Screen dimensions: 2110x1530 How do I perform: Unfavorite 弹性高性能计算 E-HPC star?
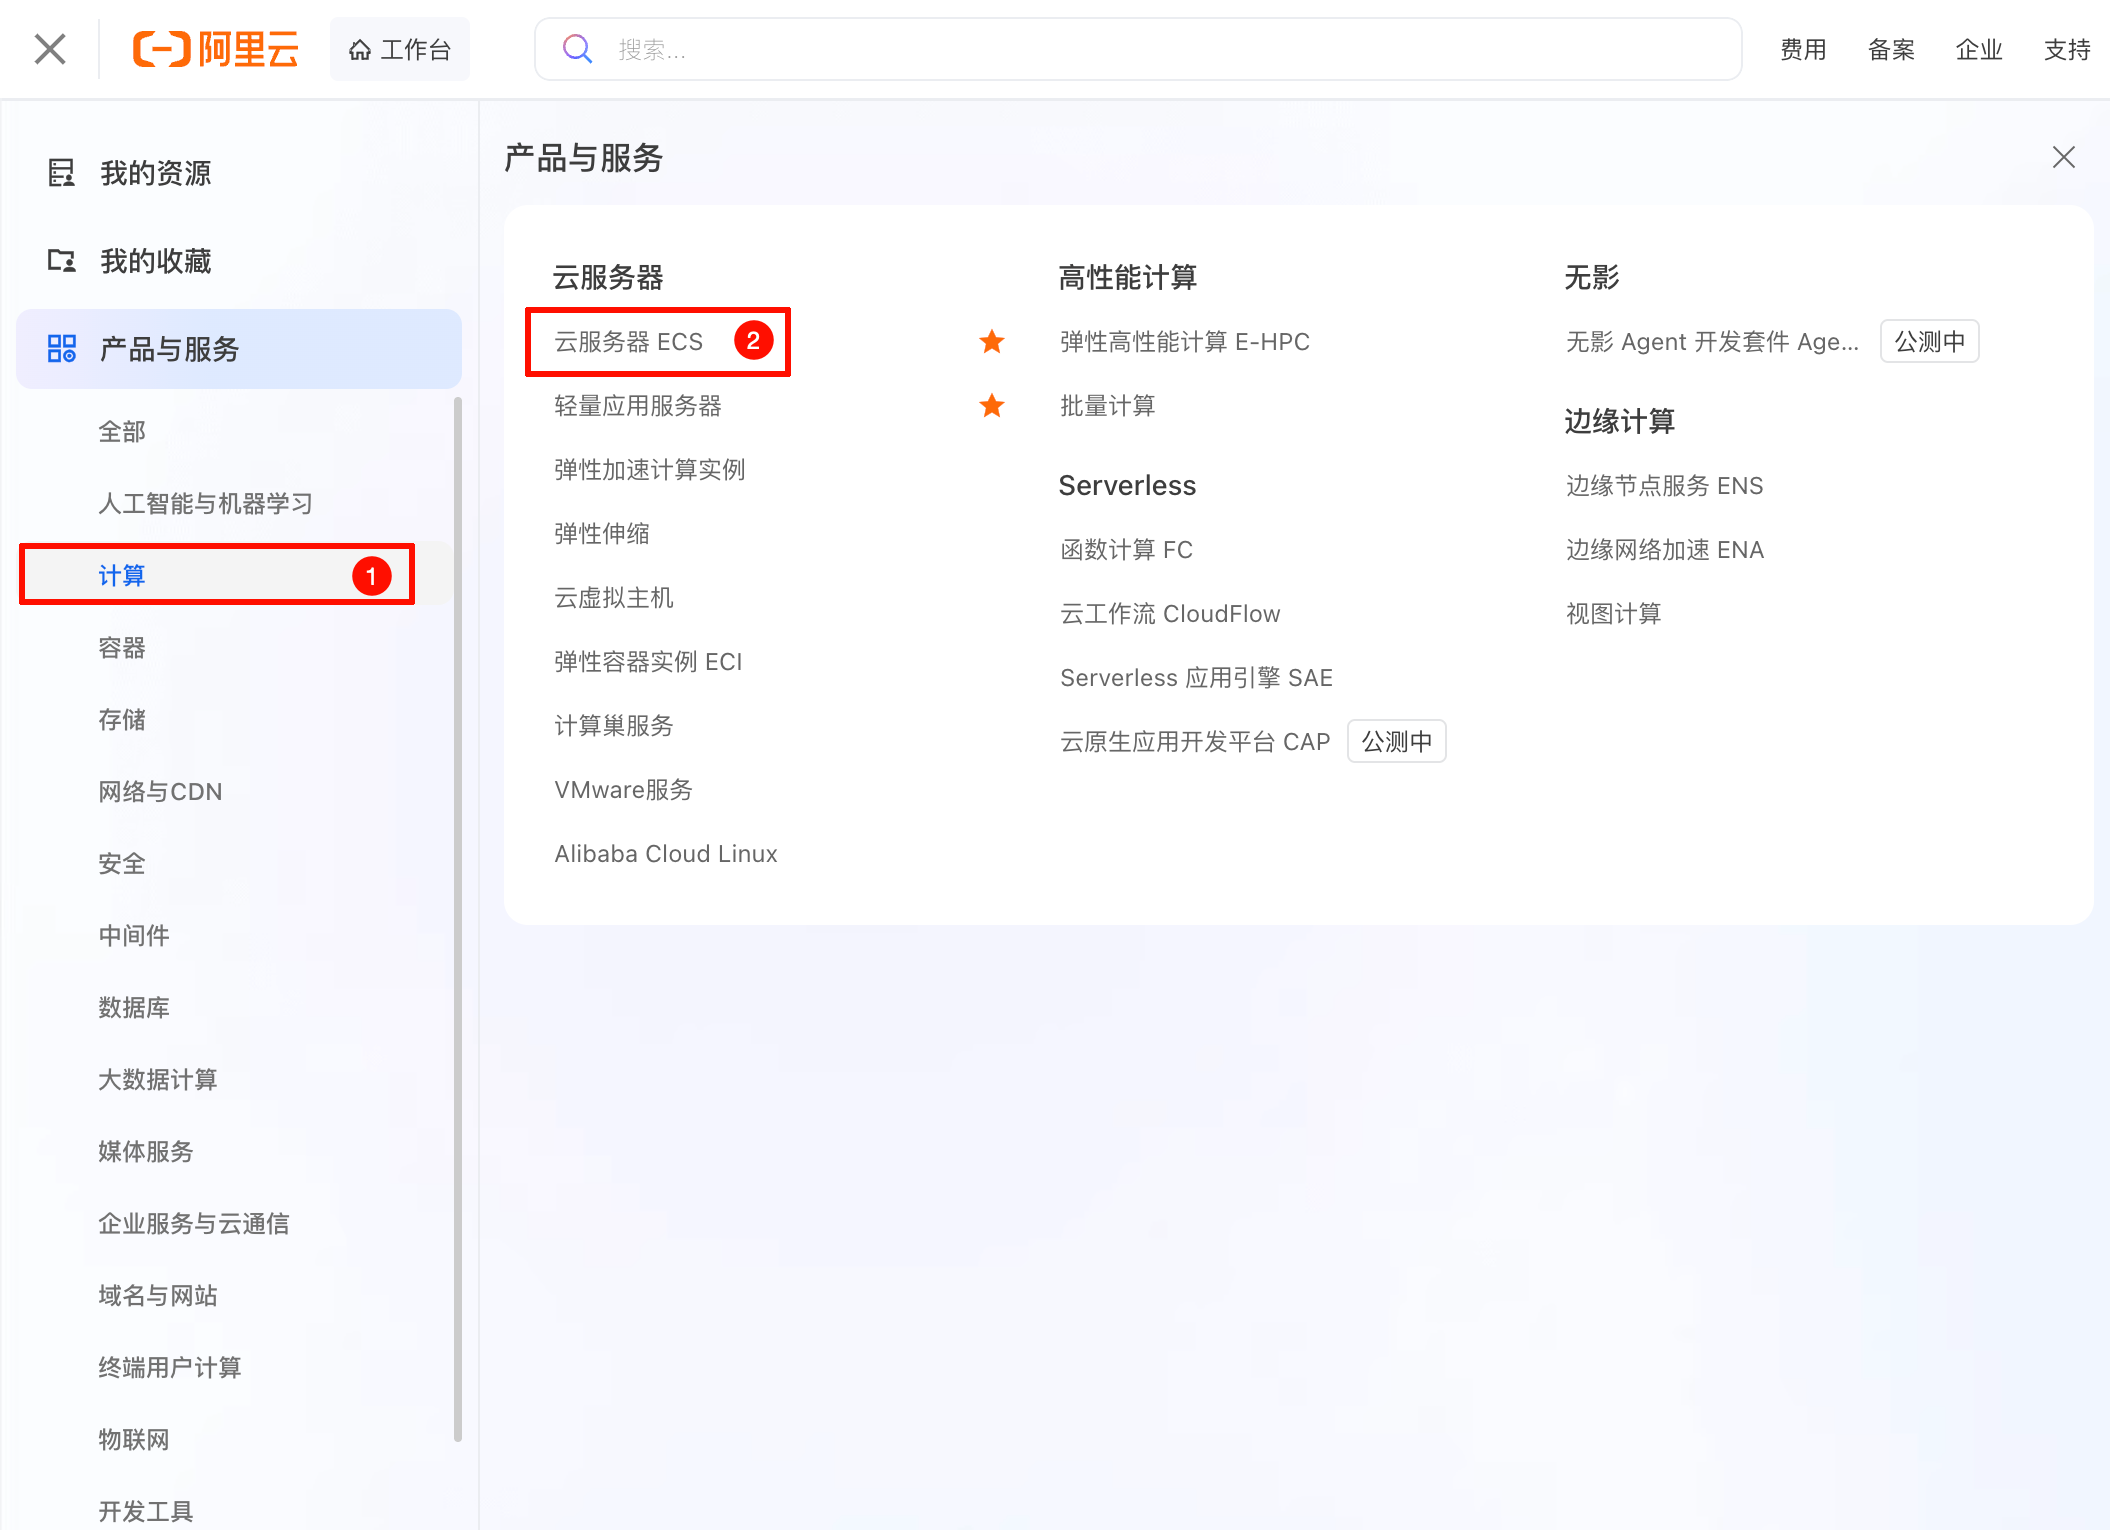(991, 342)
